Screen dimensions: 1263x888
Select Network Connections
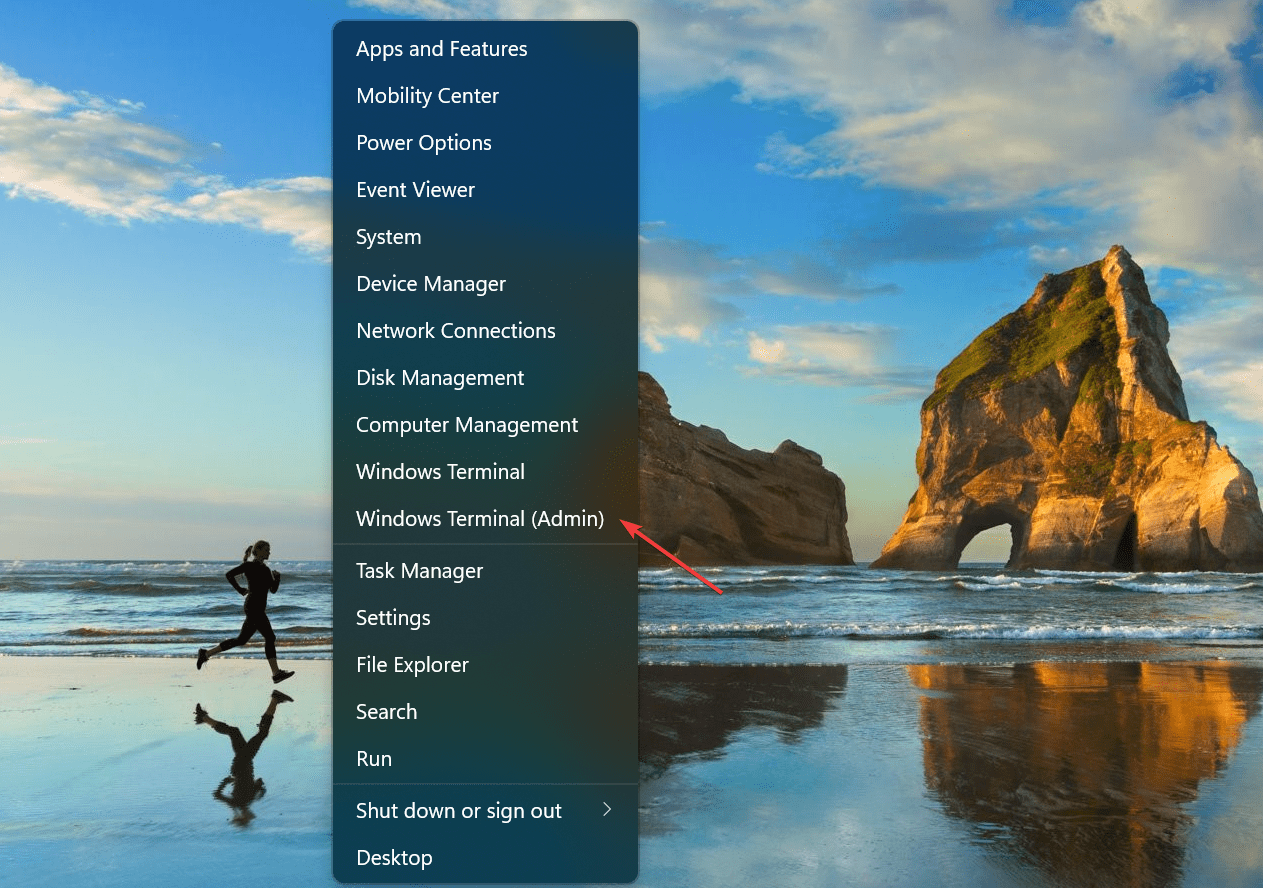tap(485, 331)
